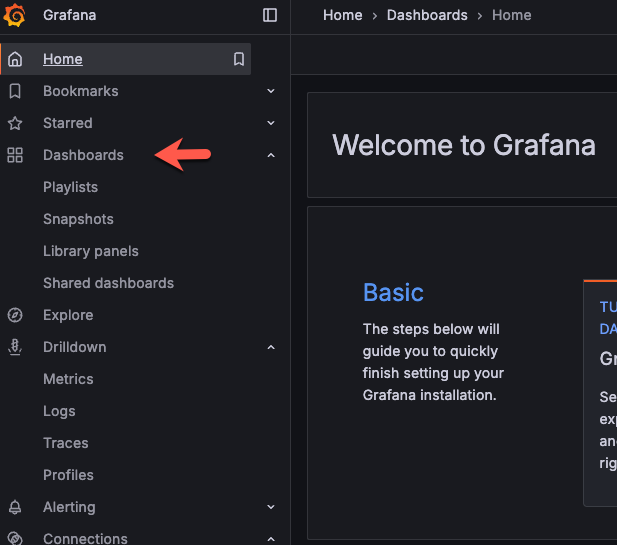Click the Home house icon
The image size is (617, 545).
coord(15,59)
